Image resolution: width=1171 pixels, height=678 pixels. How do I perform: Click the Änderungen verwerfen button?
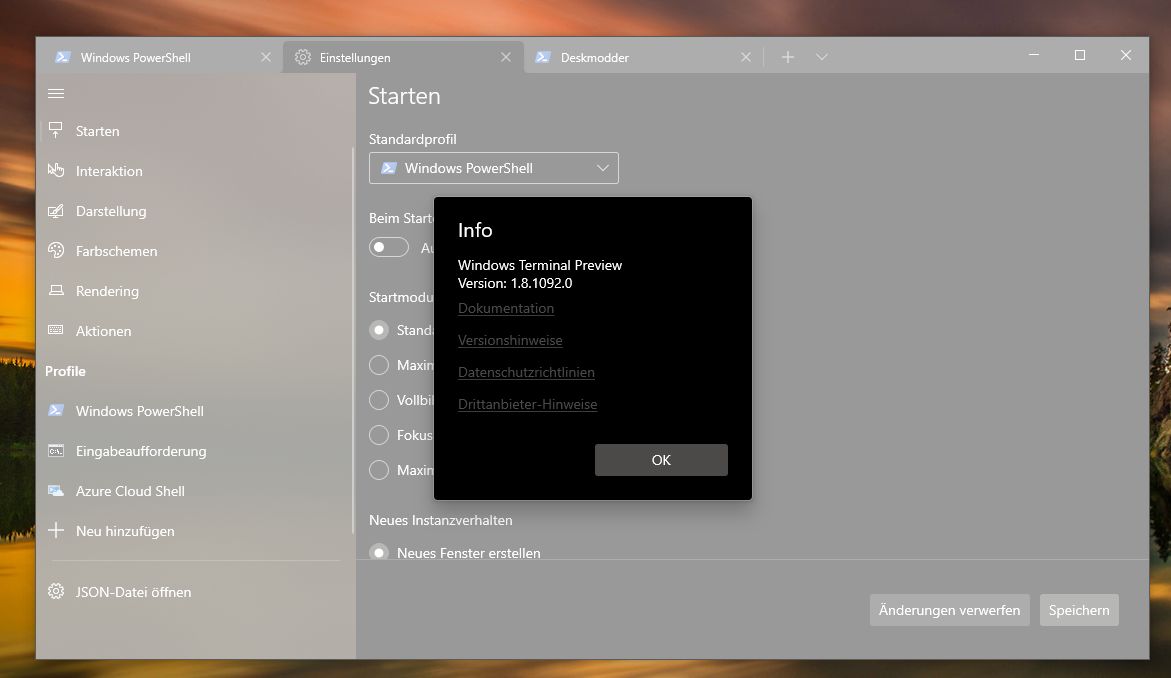click(x=949, y=610)
